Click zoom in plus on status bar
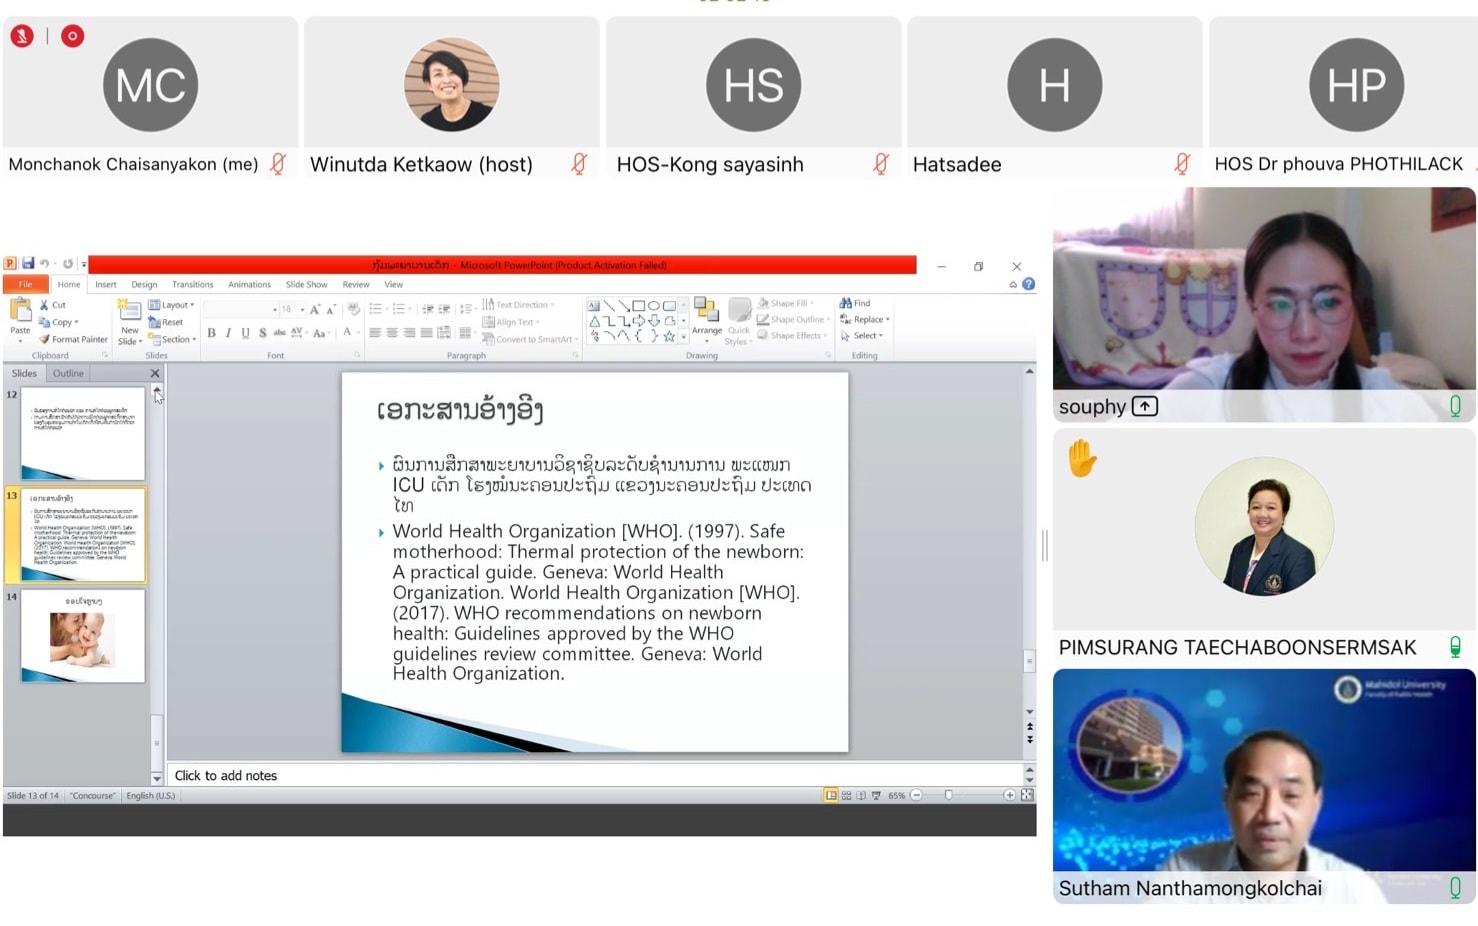1478x926 pixels. tap(1009, 795)
